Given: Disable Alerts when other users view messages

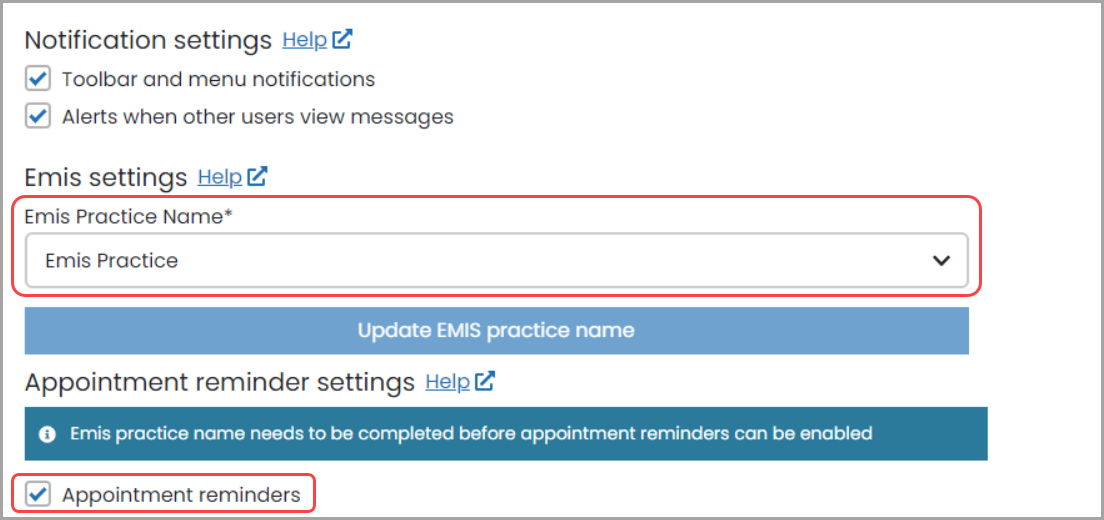Looking at the screenshot, I should click(38, 117).
